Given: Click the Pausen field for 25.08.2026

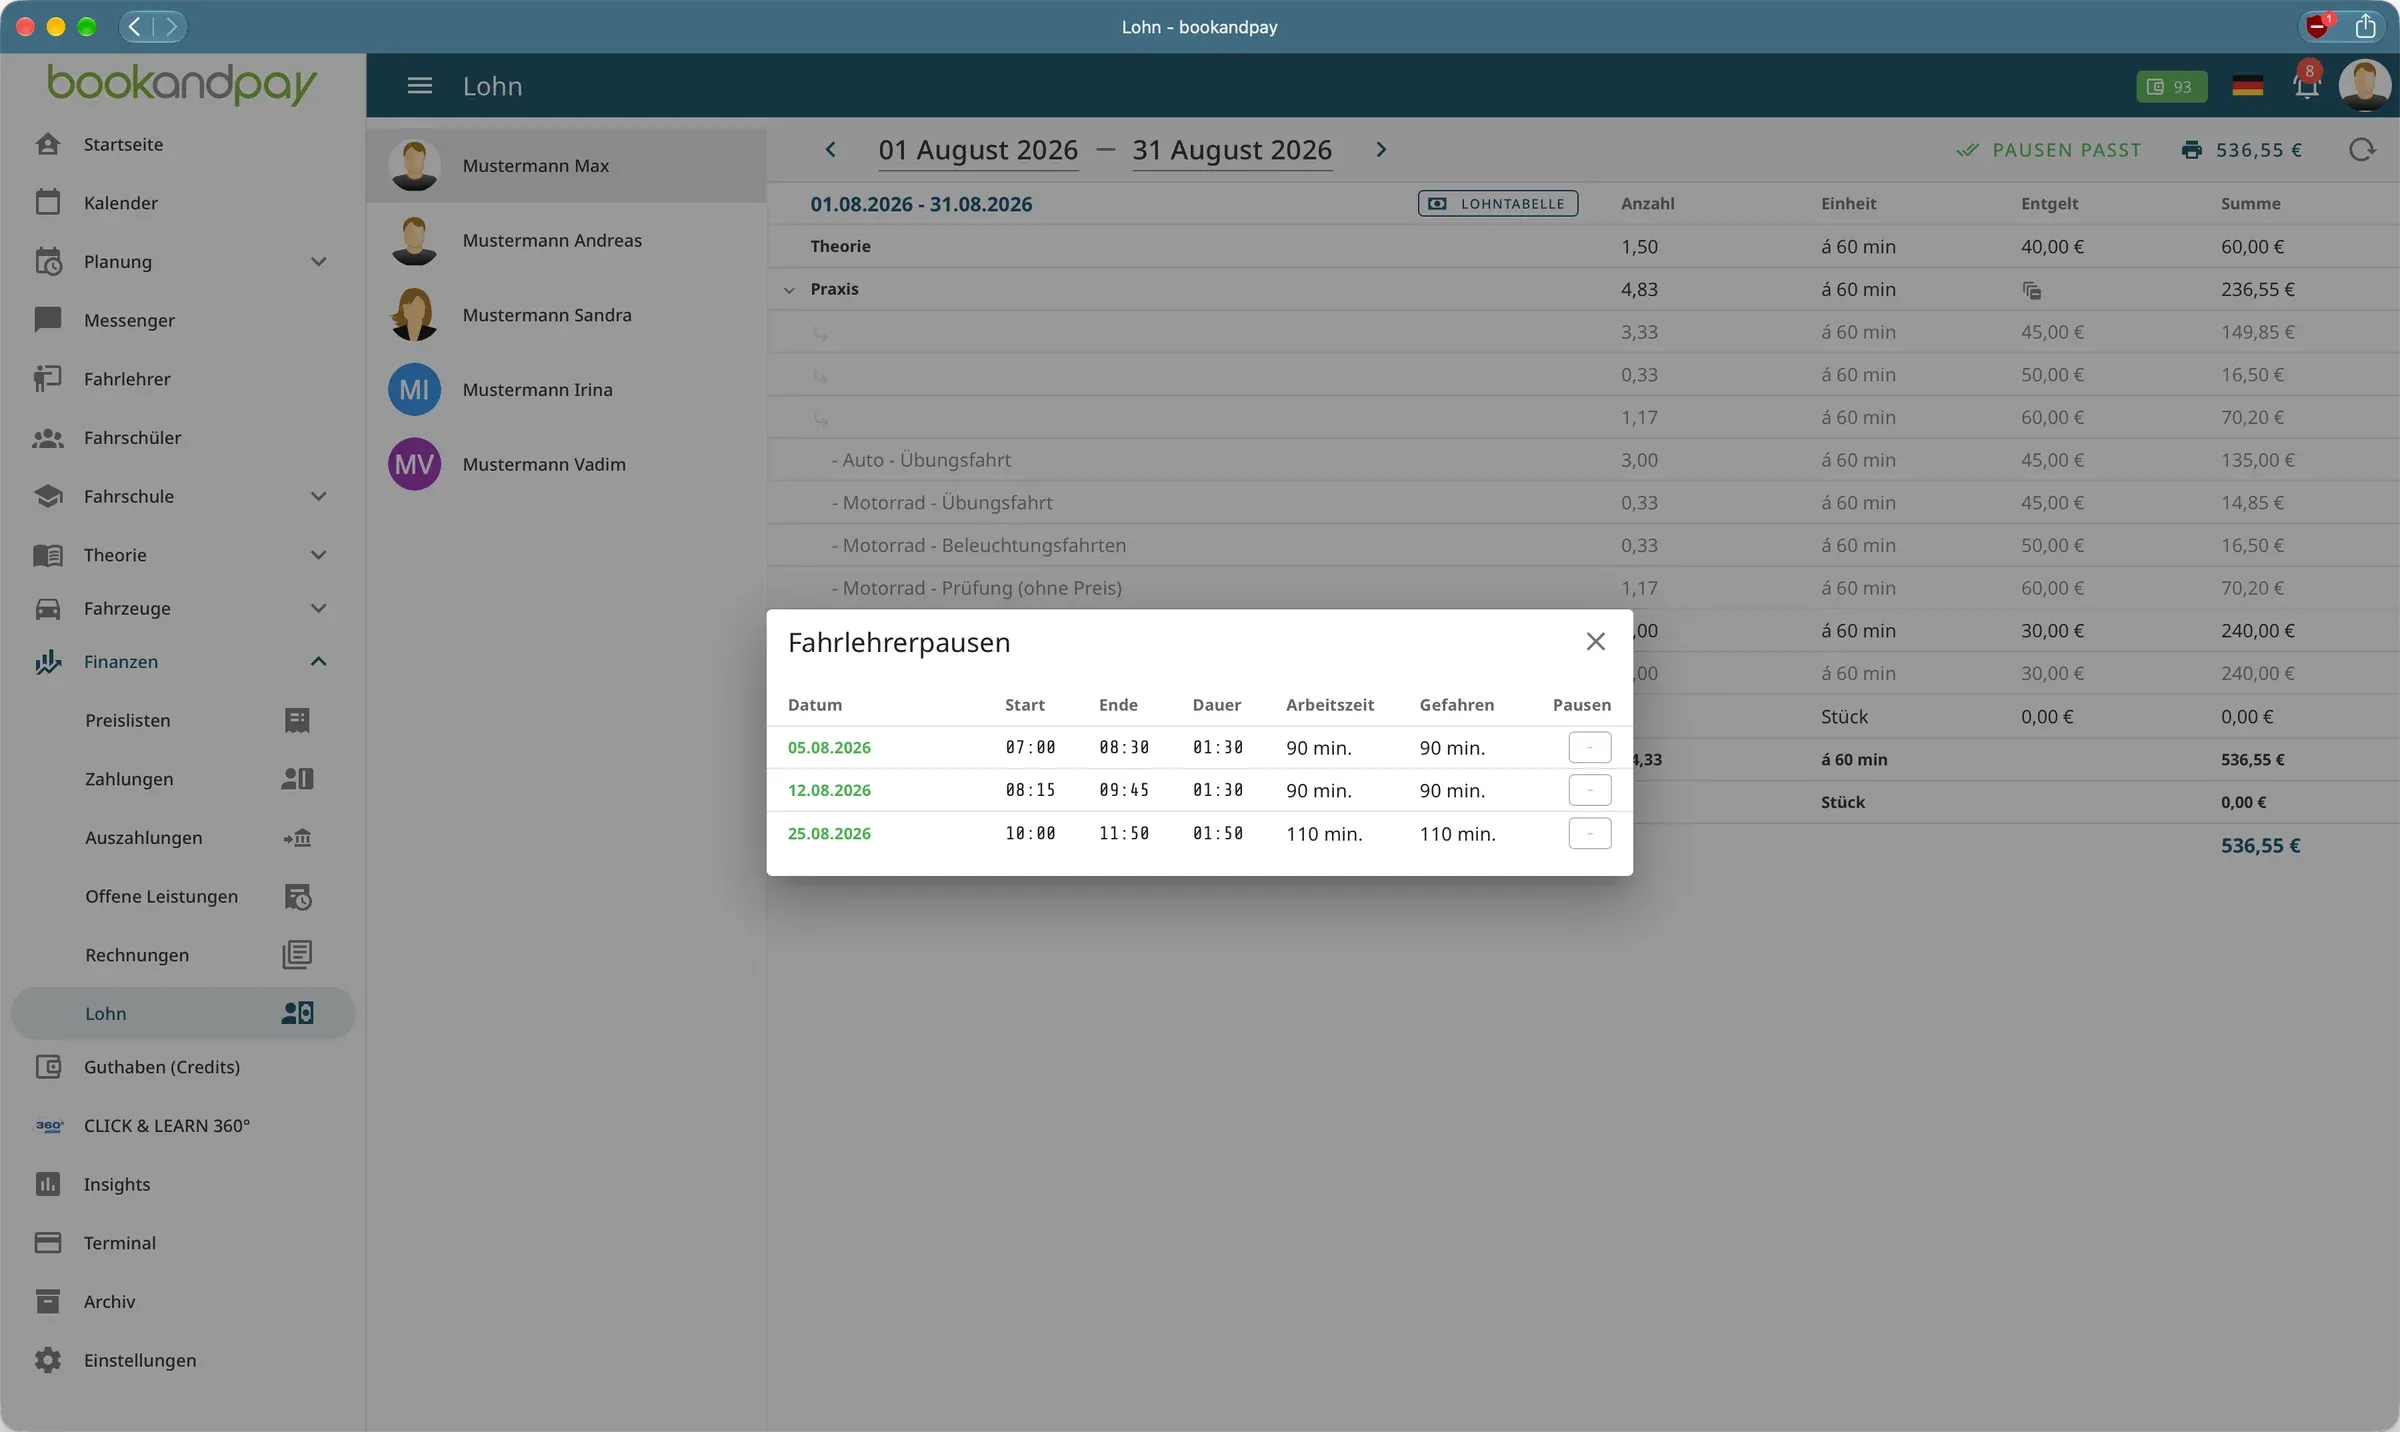Looking at the screenshot, I should tap(1589, 833).
